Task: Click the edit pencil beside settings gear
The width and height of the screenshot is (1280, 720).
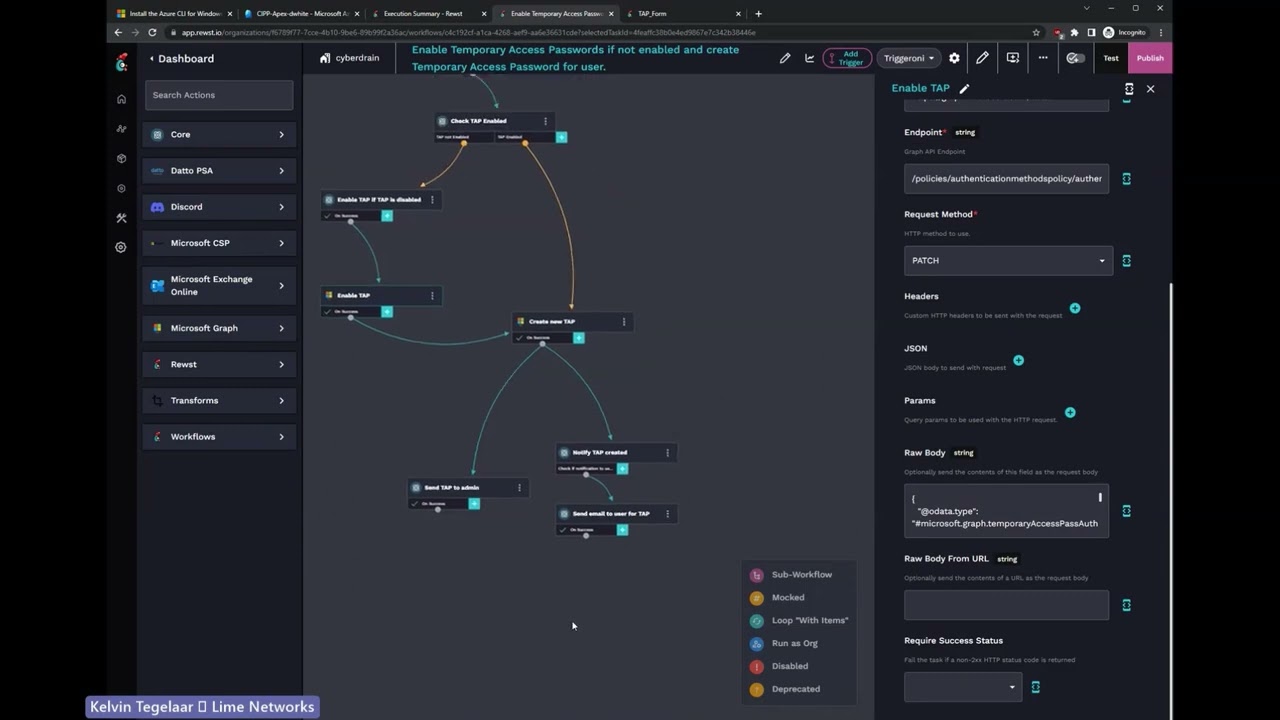Action: (x=982, y=58)
